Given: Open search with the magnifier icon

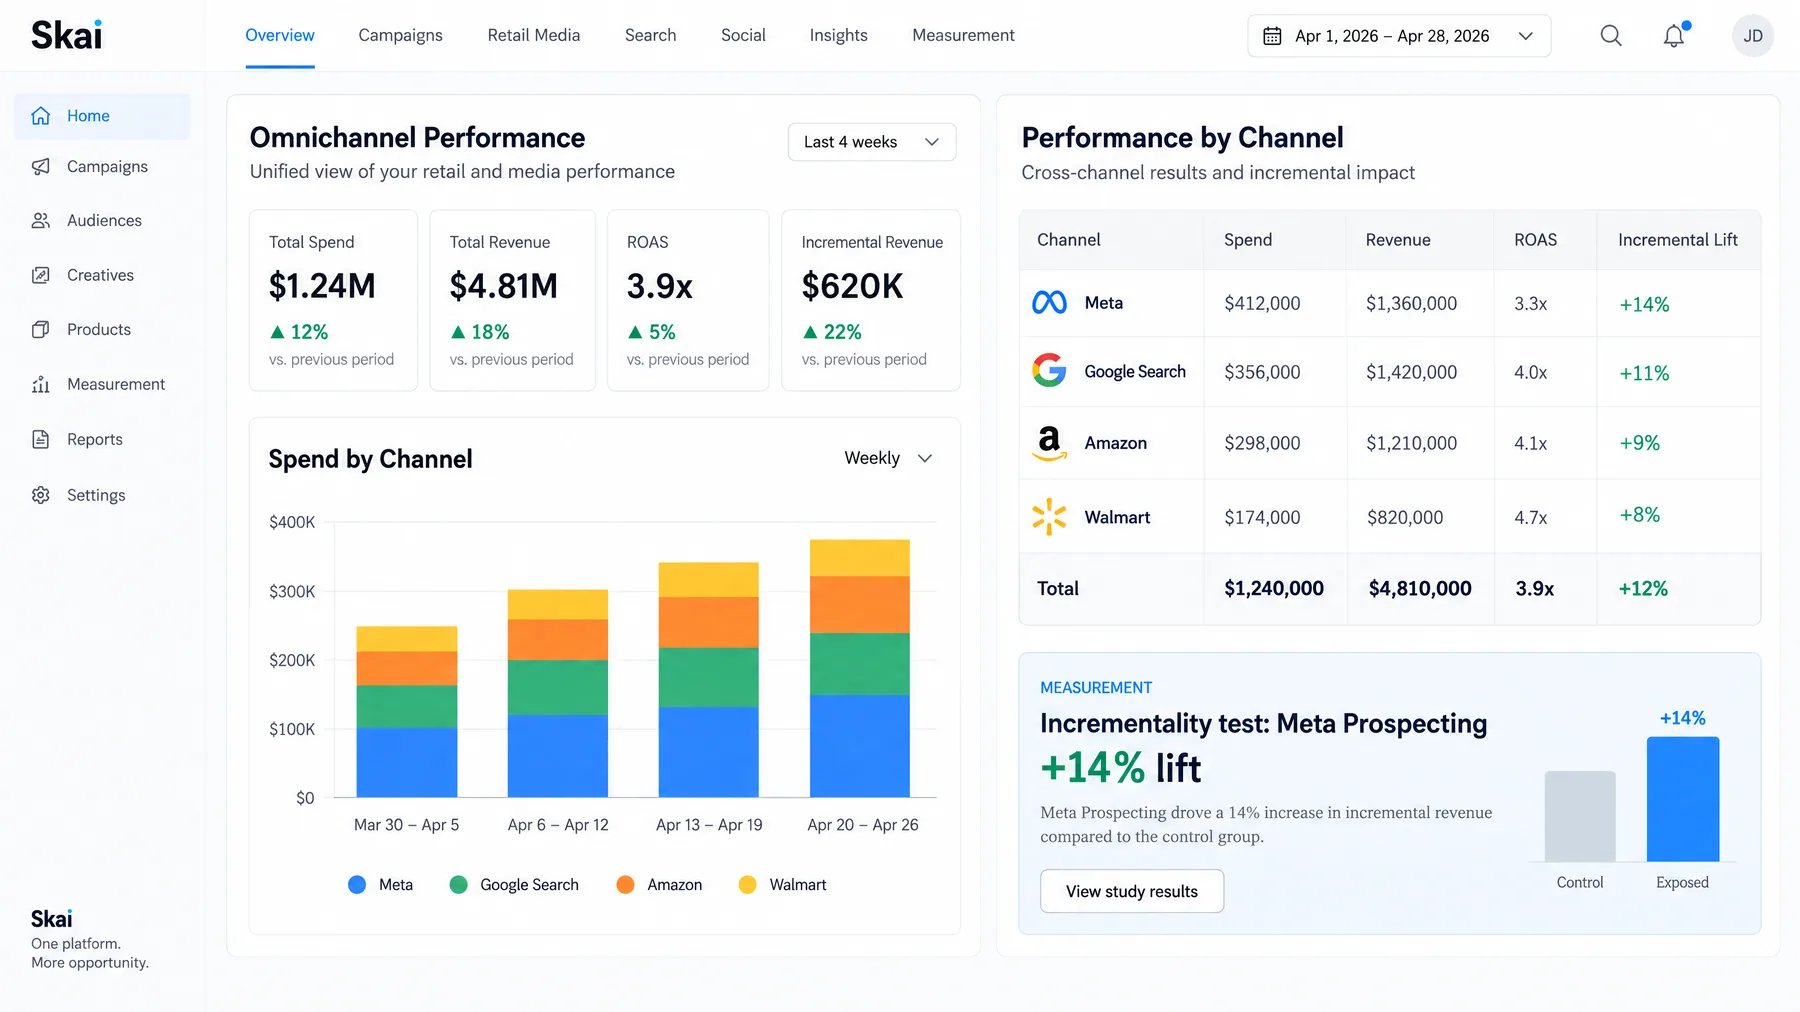Looking at the screenshot, I should tap(1611, 36).
